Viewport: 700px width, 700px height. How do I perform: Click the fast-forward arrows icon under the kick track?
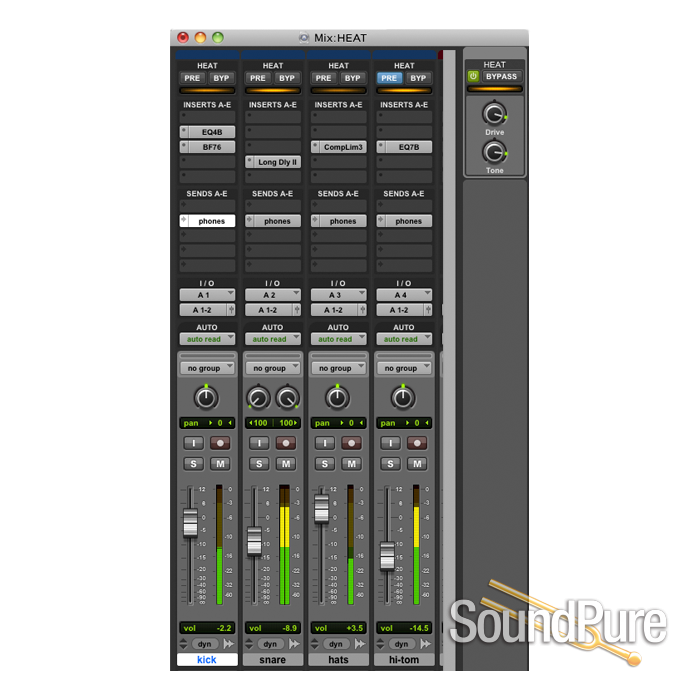click(229, 644)
